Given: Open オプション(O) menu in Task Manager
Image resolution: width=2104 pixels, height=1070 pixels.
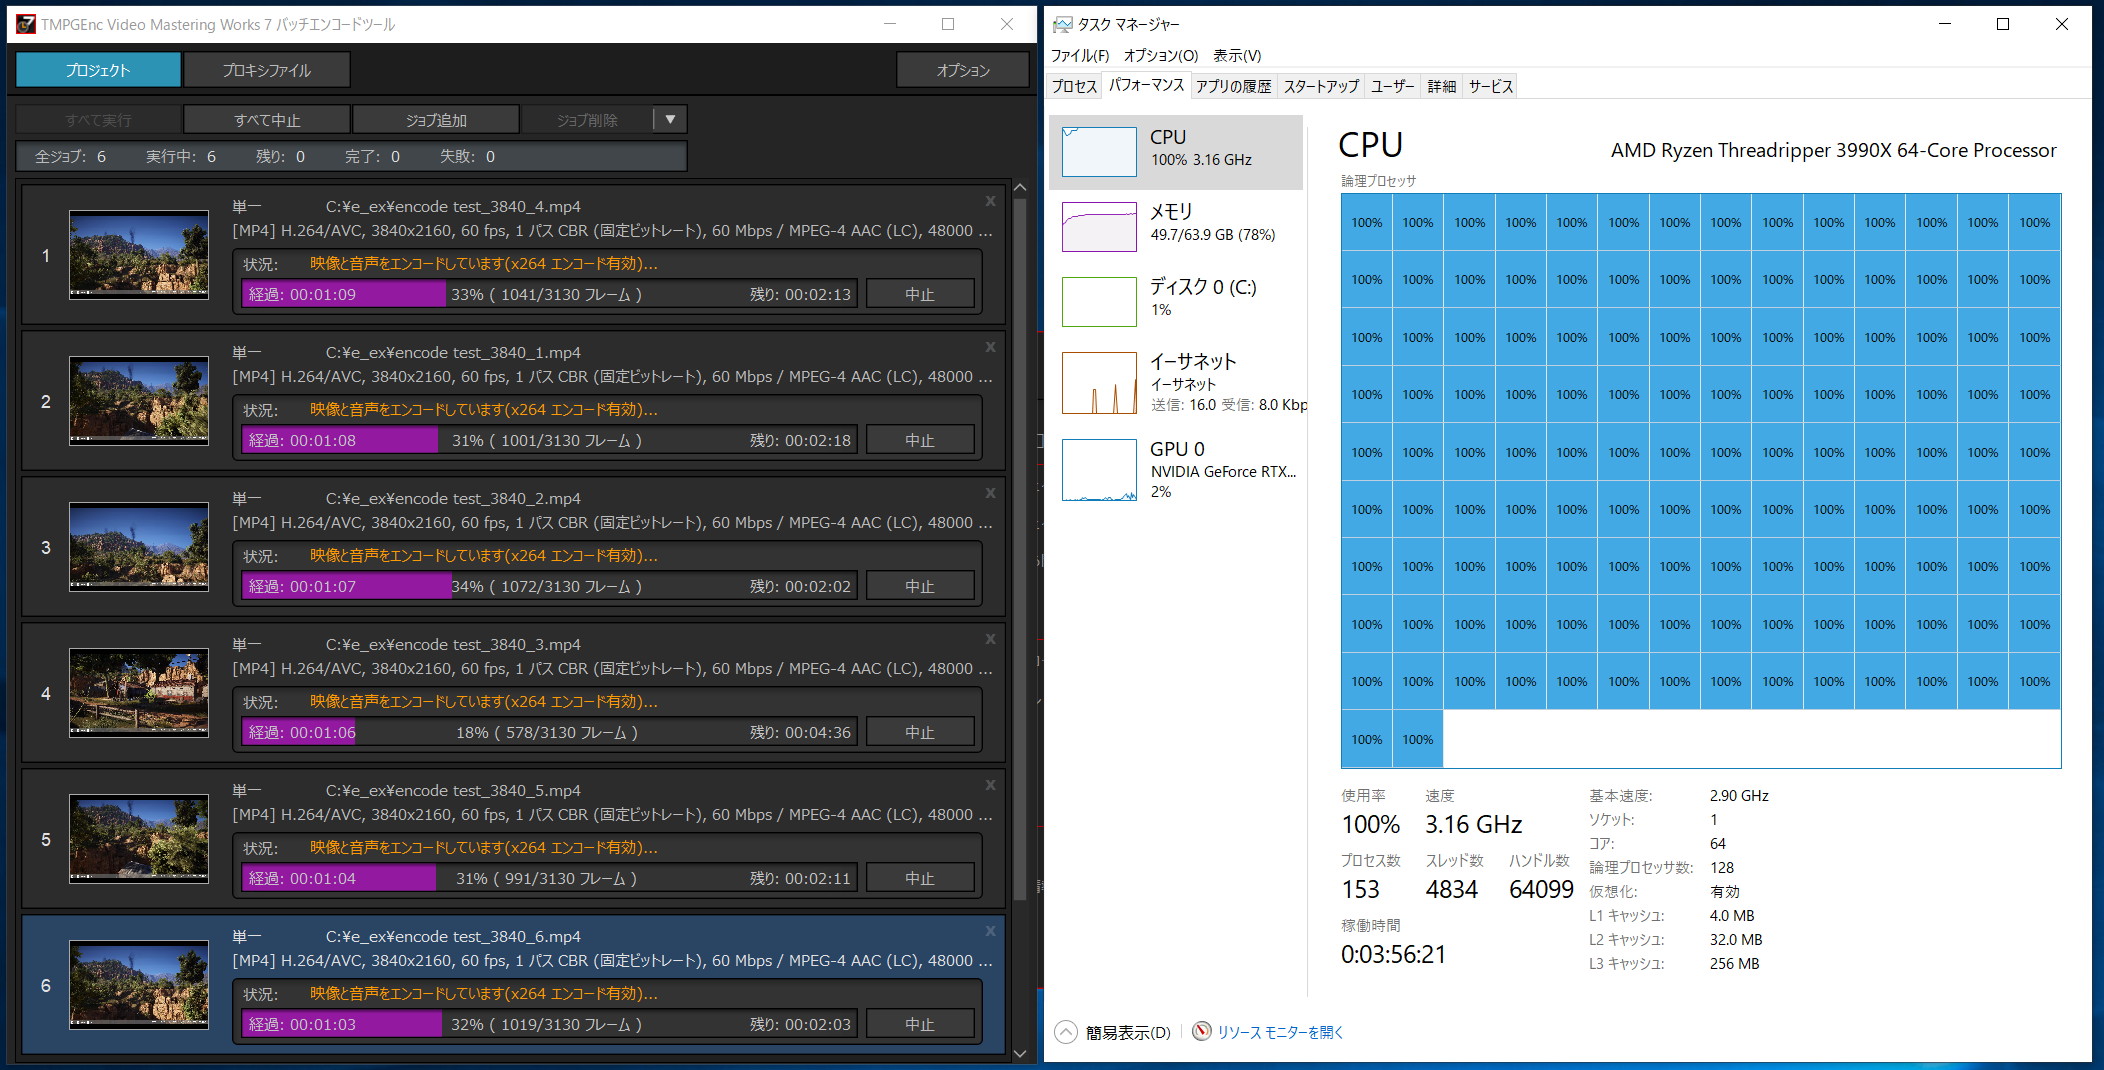Looking at the screenshot, I should pos(1161,56).
